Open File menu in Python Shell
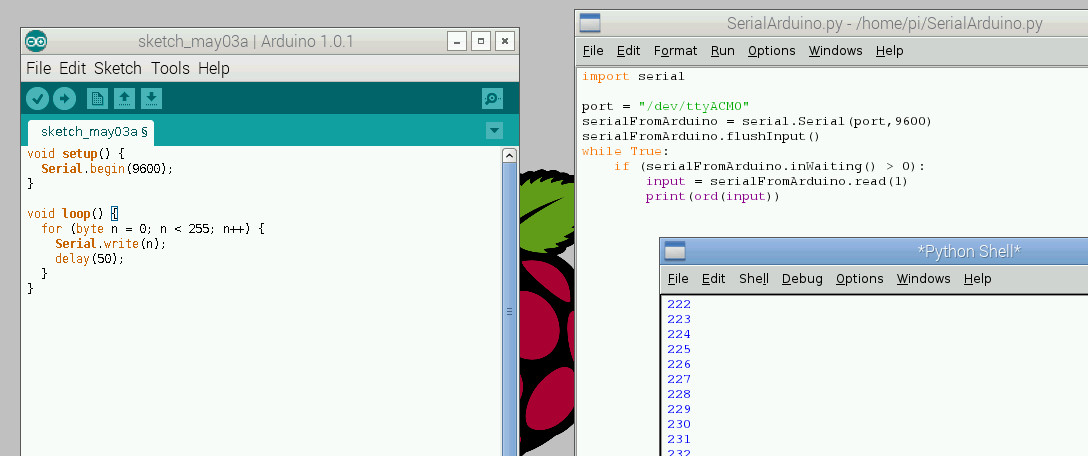This screenshot has height=456, width=1088. 678,278
